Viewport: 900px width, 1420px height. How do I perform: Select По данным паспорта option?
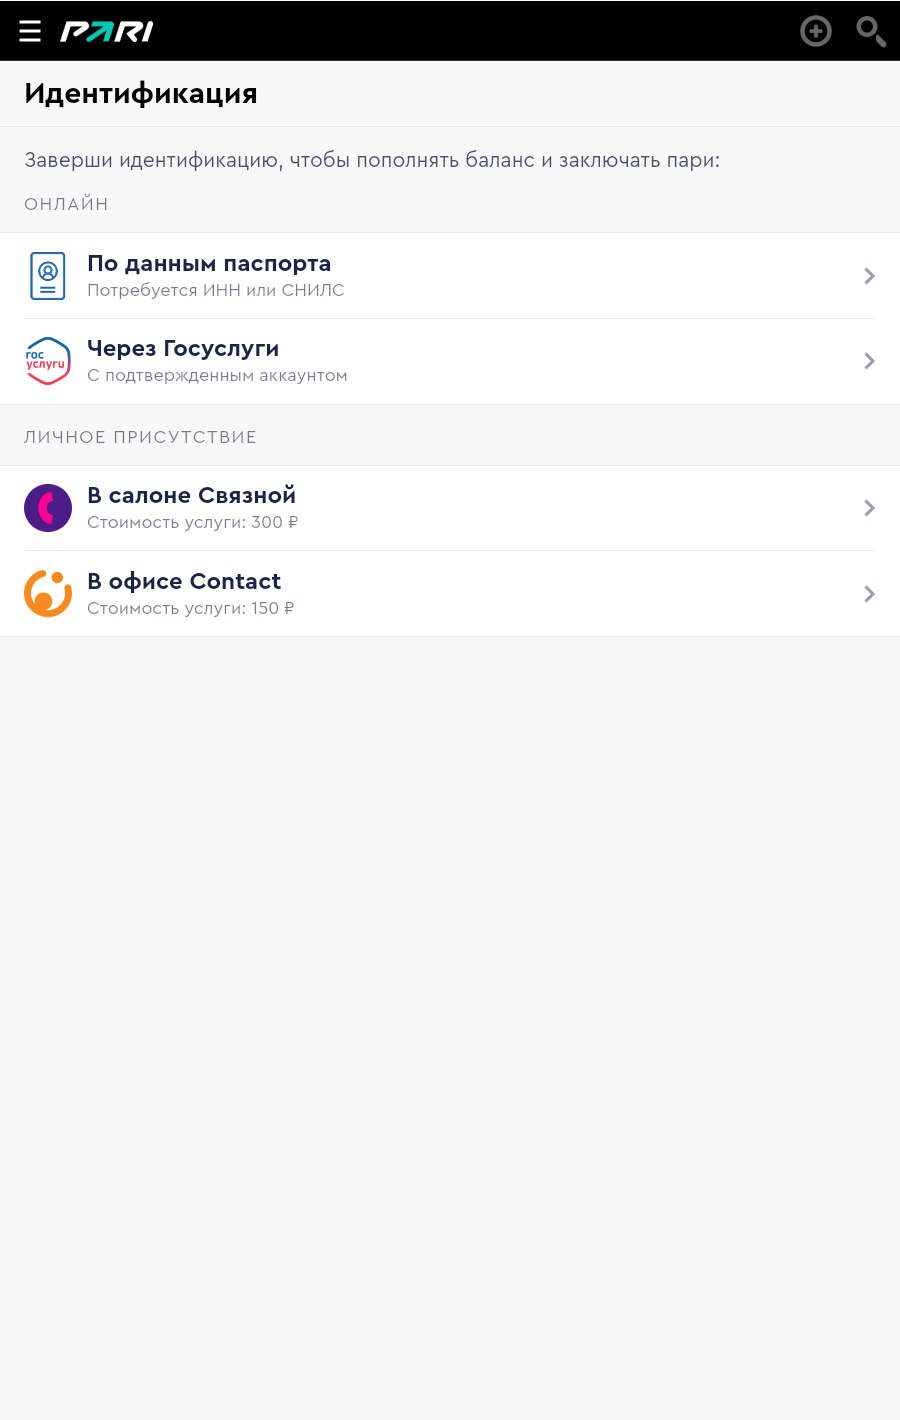coord(450,276)
